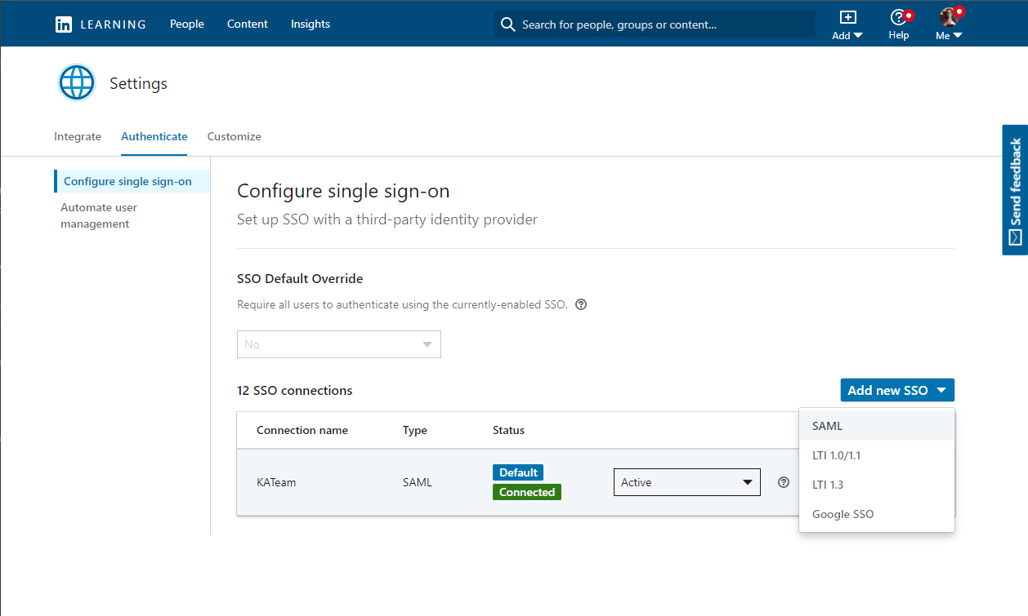Open the Active status dropdown for KATeam

tap(686, 482)
